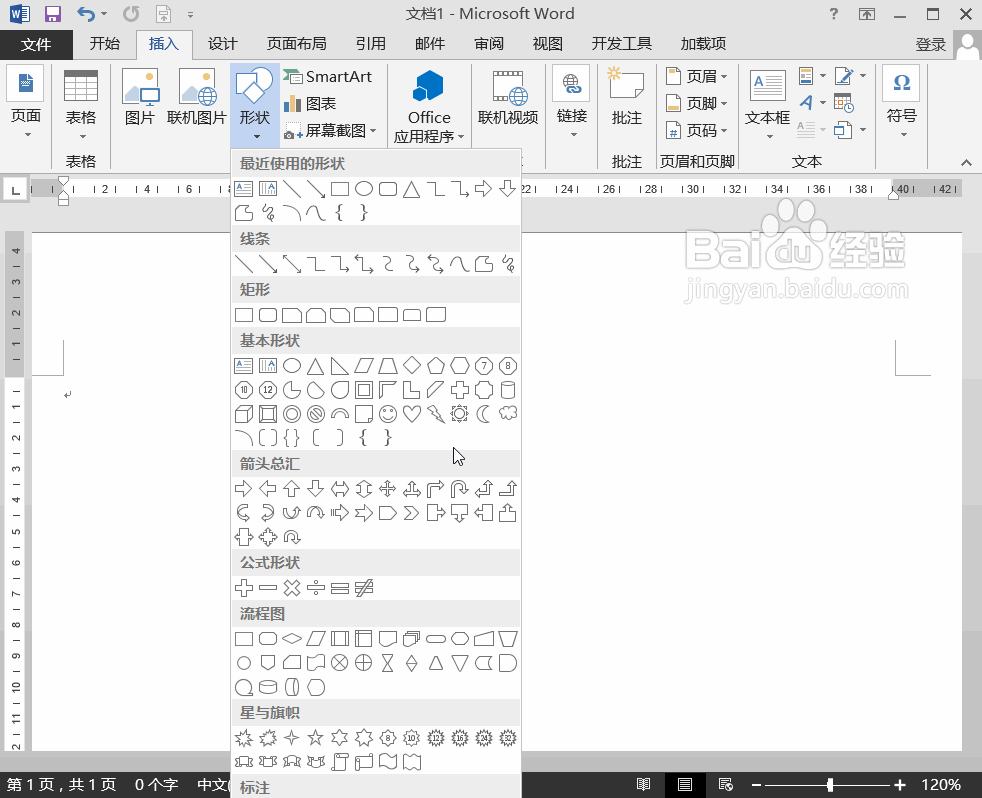Open the 开发工具 developer tab
The width and height of the screenshot is (982, 798).
coord(621,44)
